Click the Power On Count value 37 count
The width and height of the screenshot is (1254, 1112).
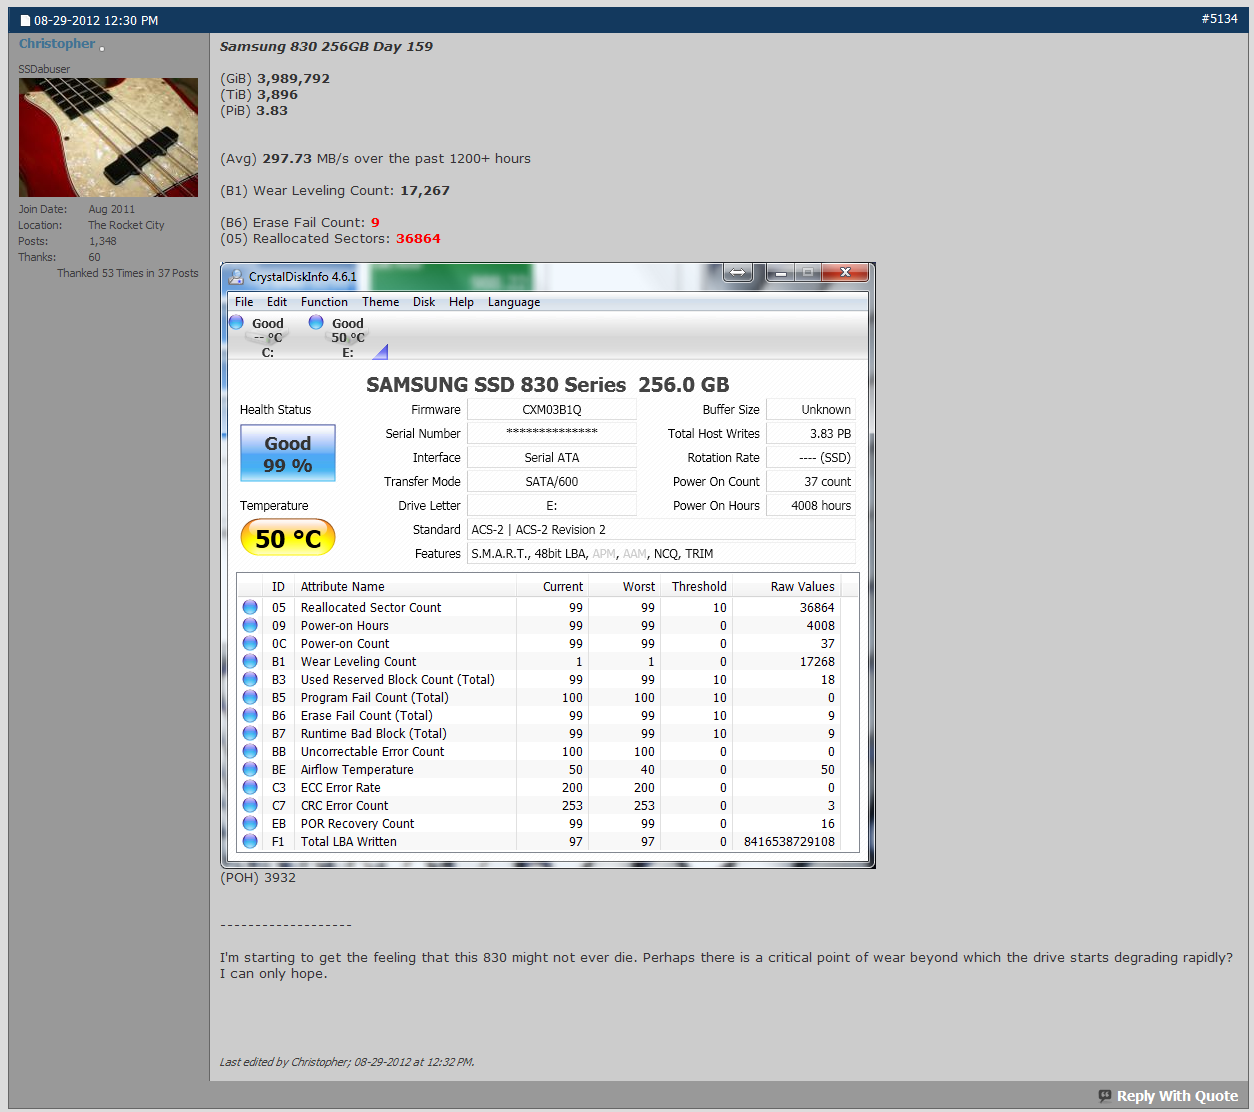[811, 482]
